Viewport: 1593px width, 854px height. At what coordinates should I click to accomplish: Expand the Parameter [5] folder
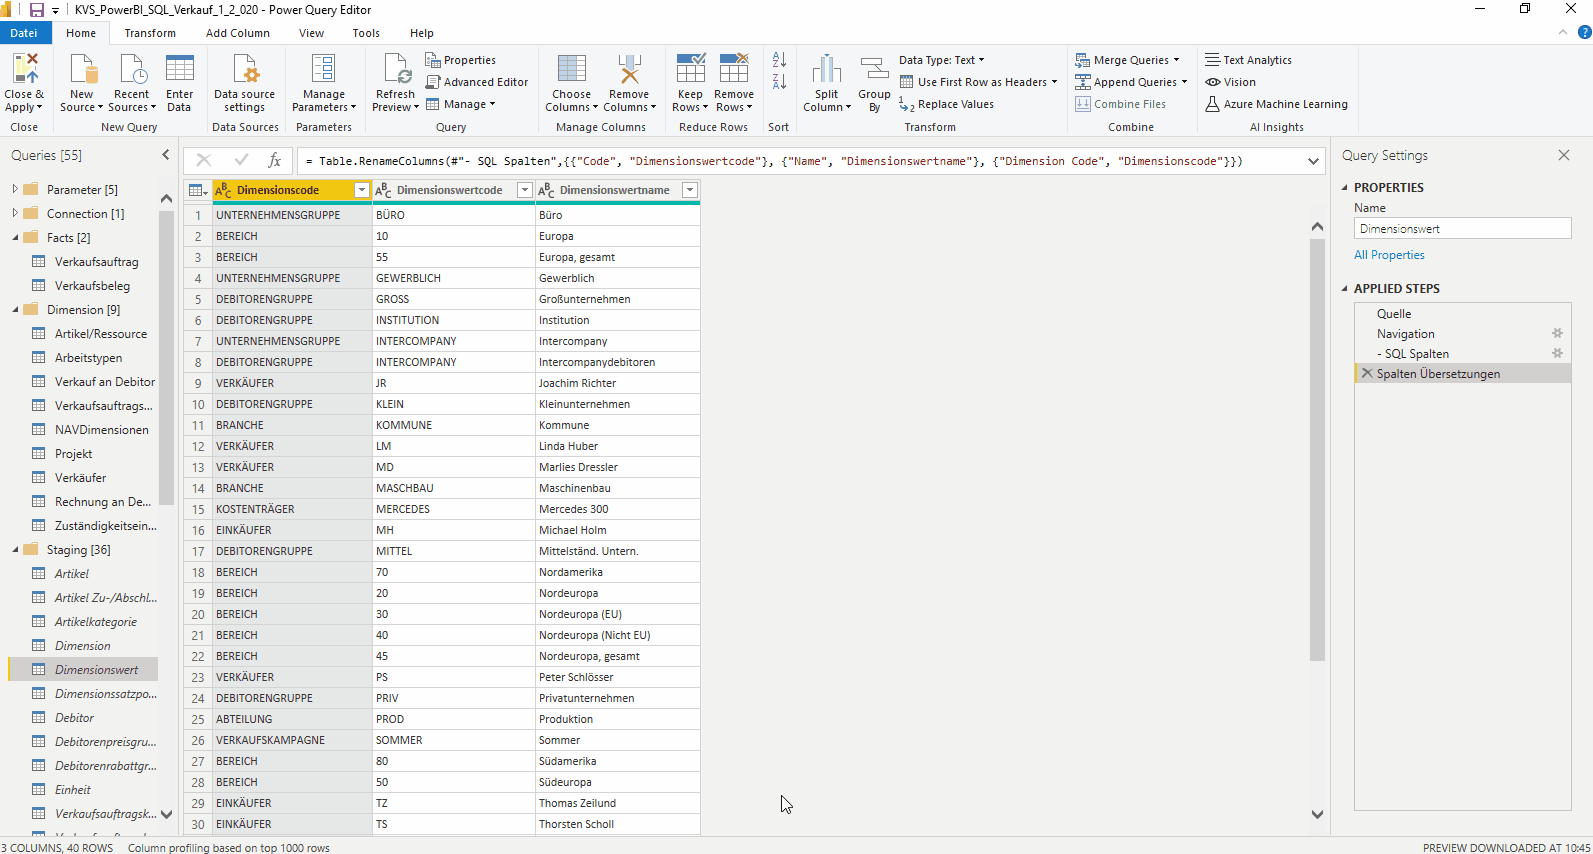(x=14, y=188)
